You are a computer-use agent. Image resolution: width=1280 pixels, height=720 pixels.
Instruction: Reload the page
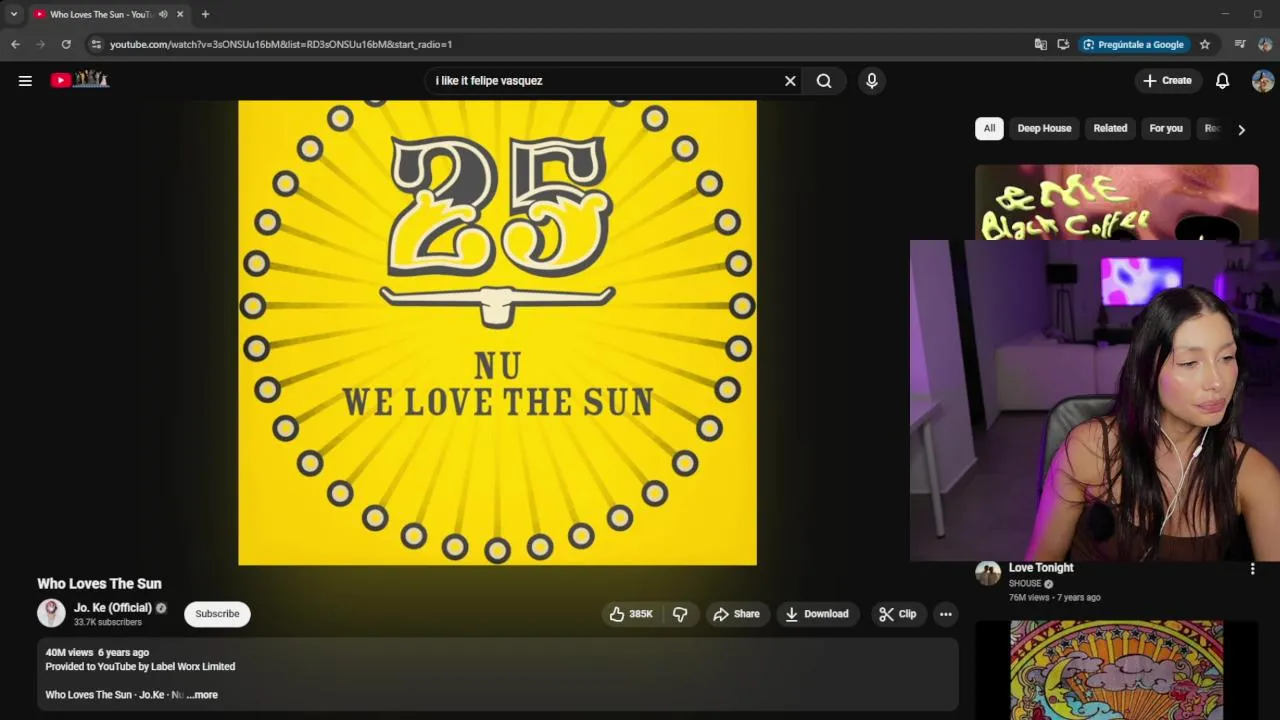pyautogui.click(x=66, y=44)
